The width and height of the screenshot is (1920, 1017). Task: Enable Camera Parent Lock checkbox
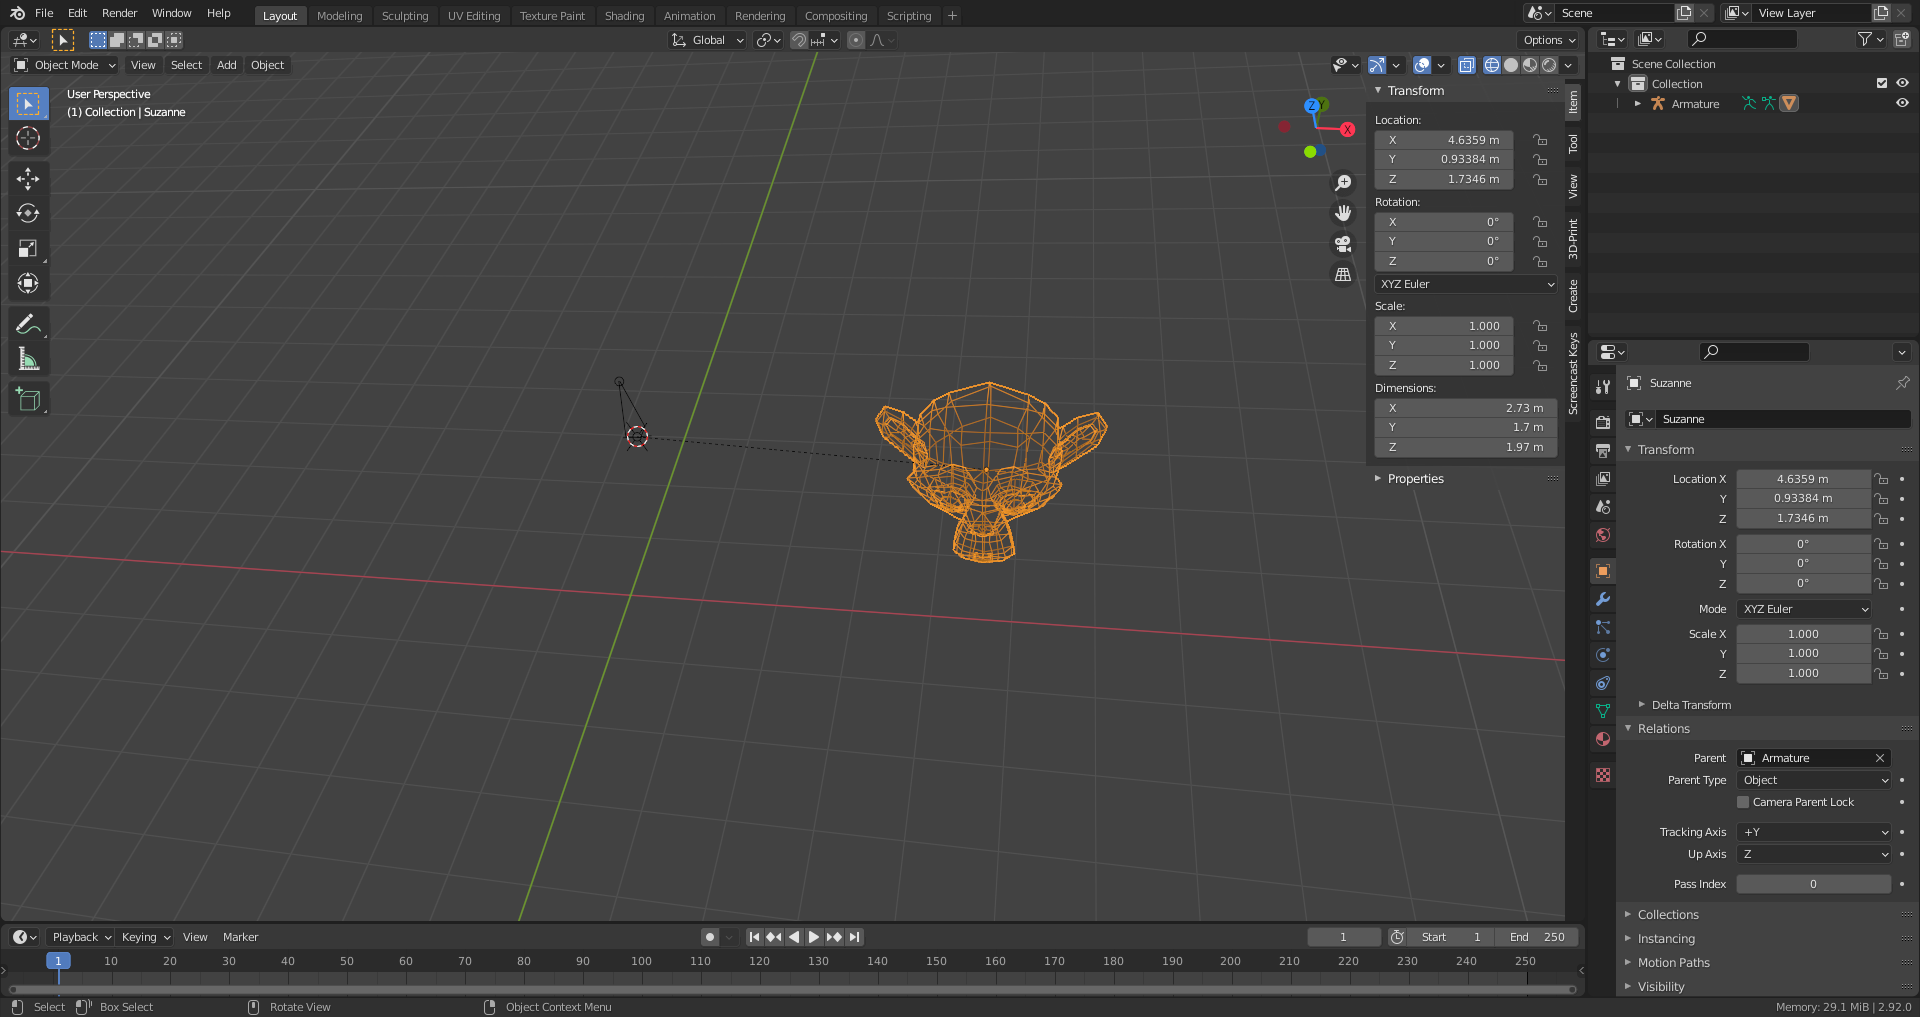(x=1743, y=802)
